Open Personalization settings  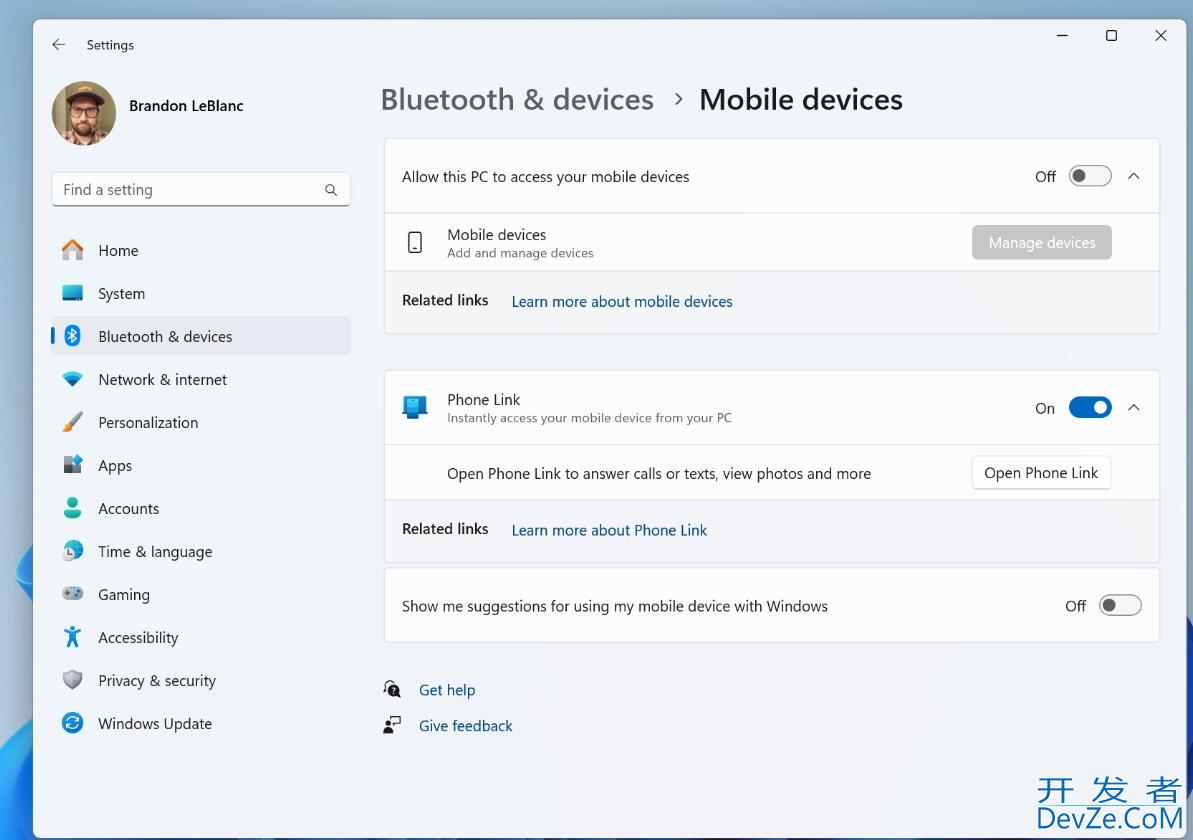201,422
